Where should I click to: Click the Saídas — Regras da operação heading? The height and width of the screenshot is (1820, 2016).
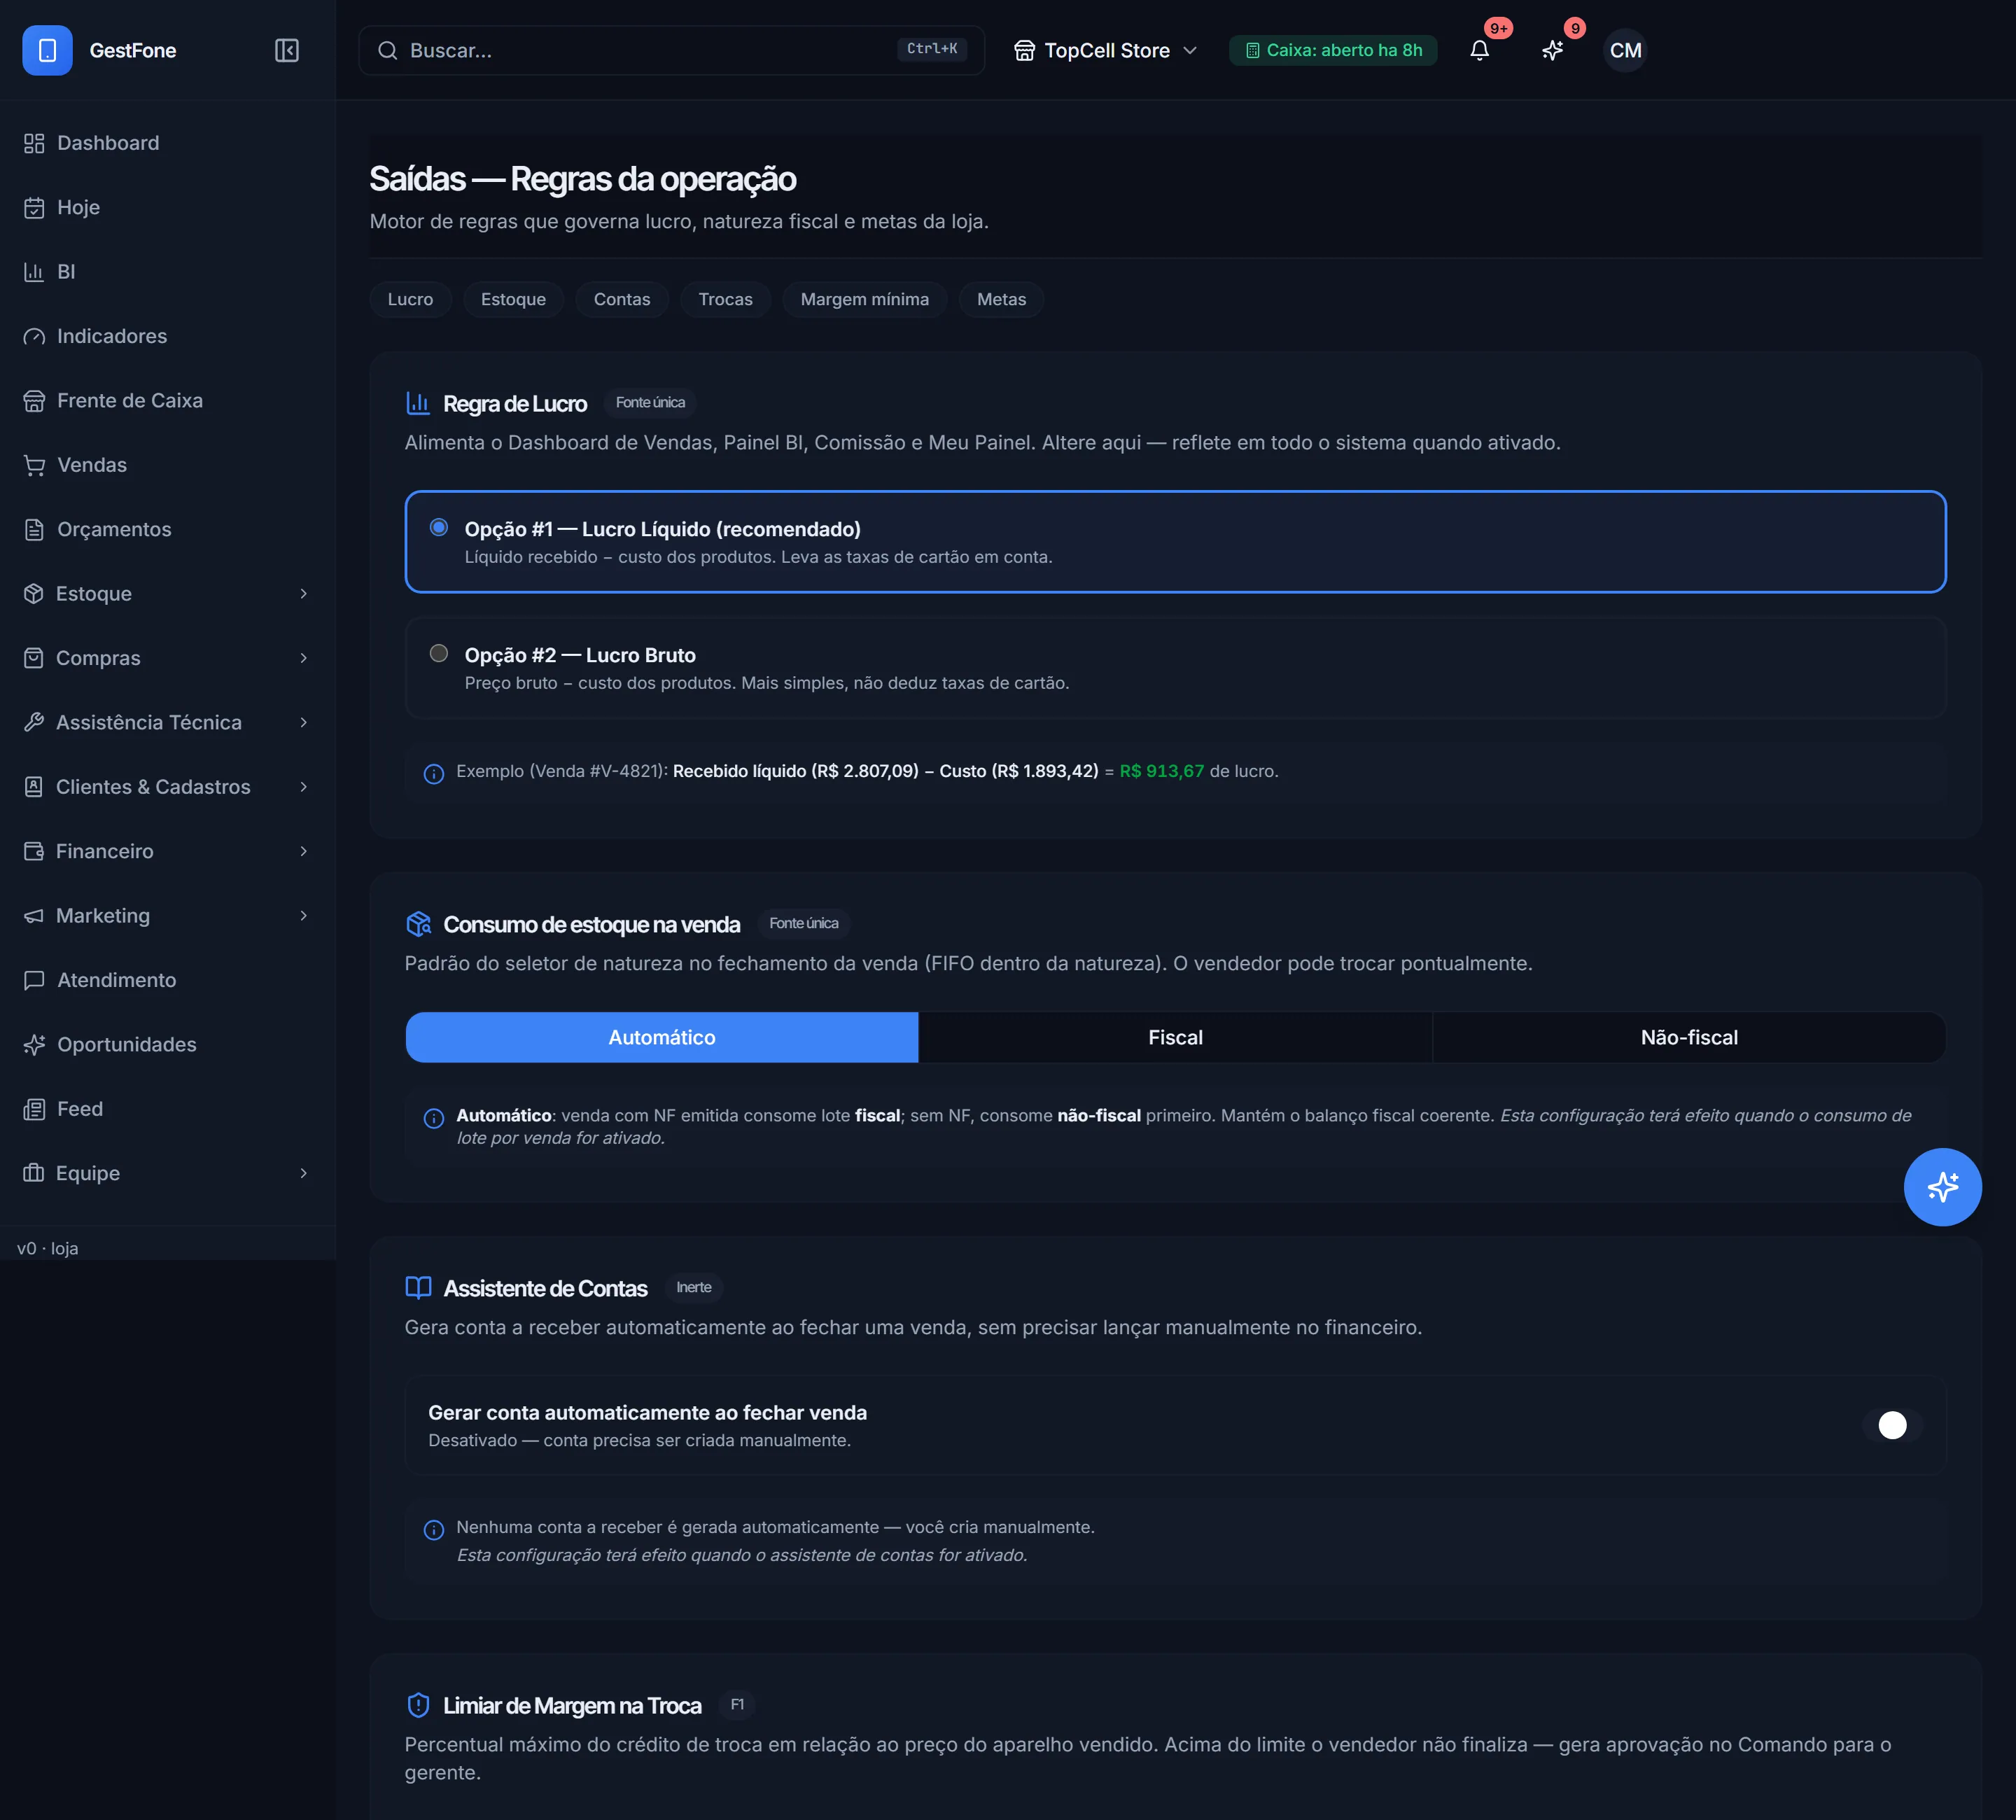583,179
